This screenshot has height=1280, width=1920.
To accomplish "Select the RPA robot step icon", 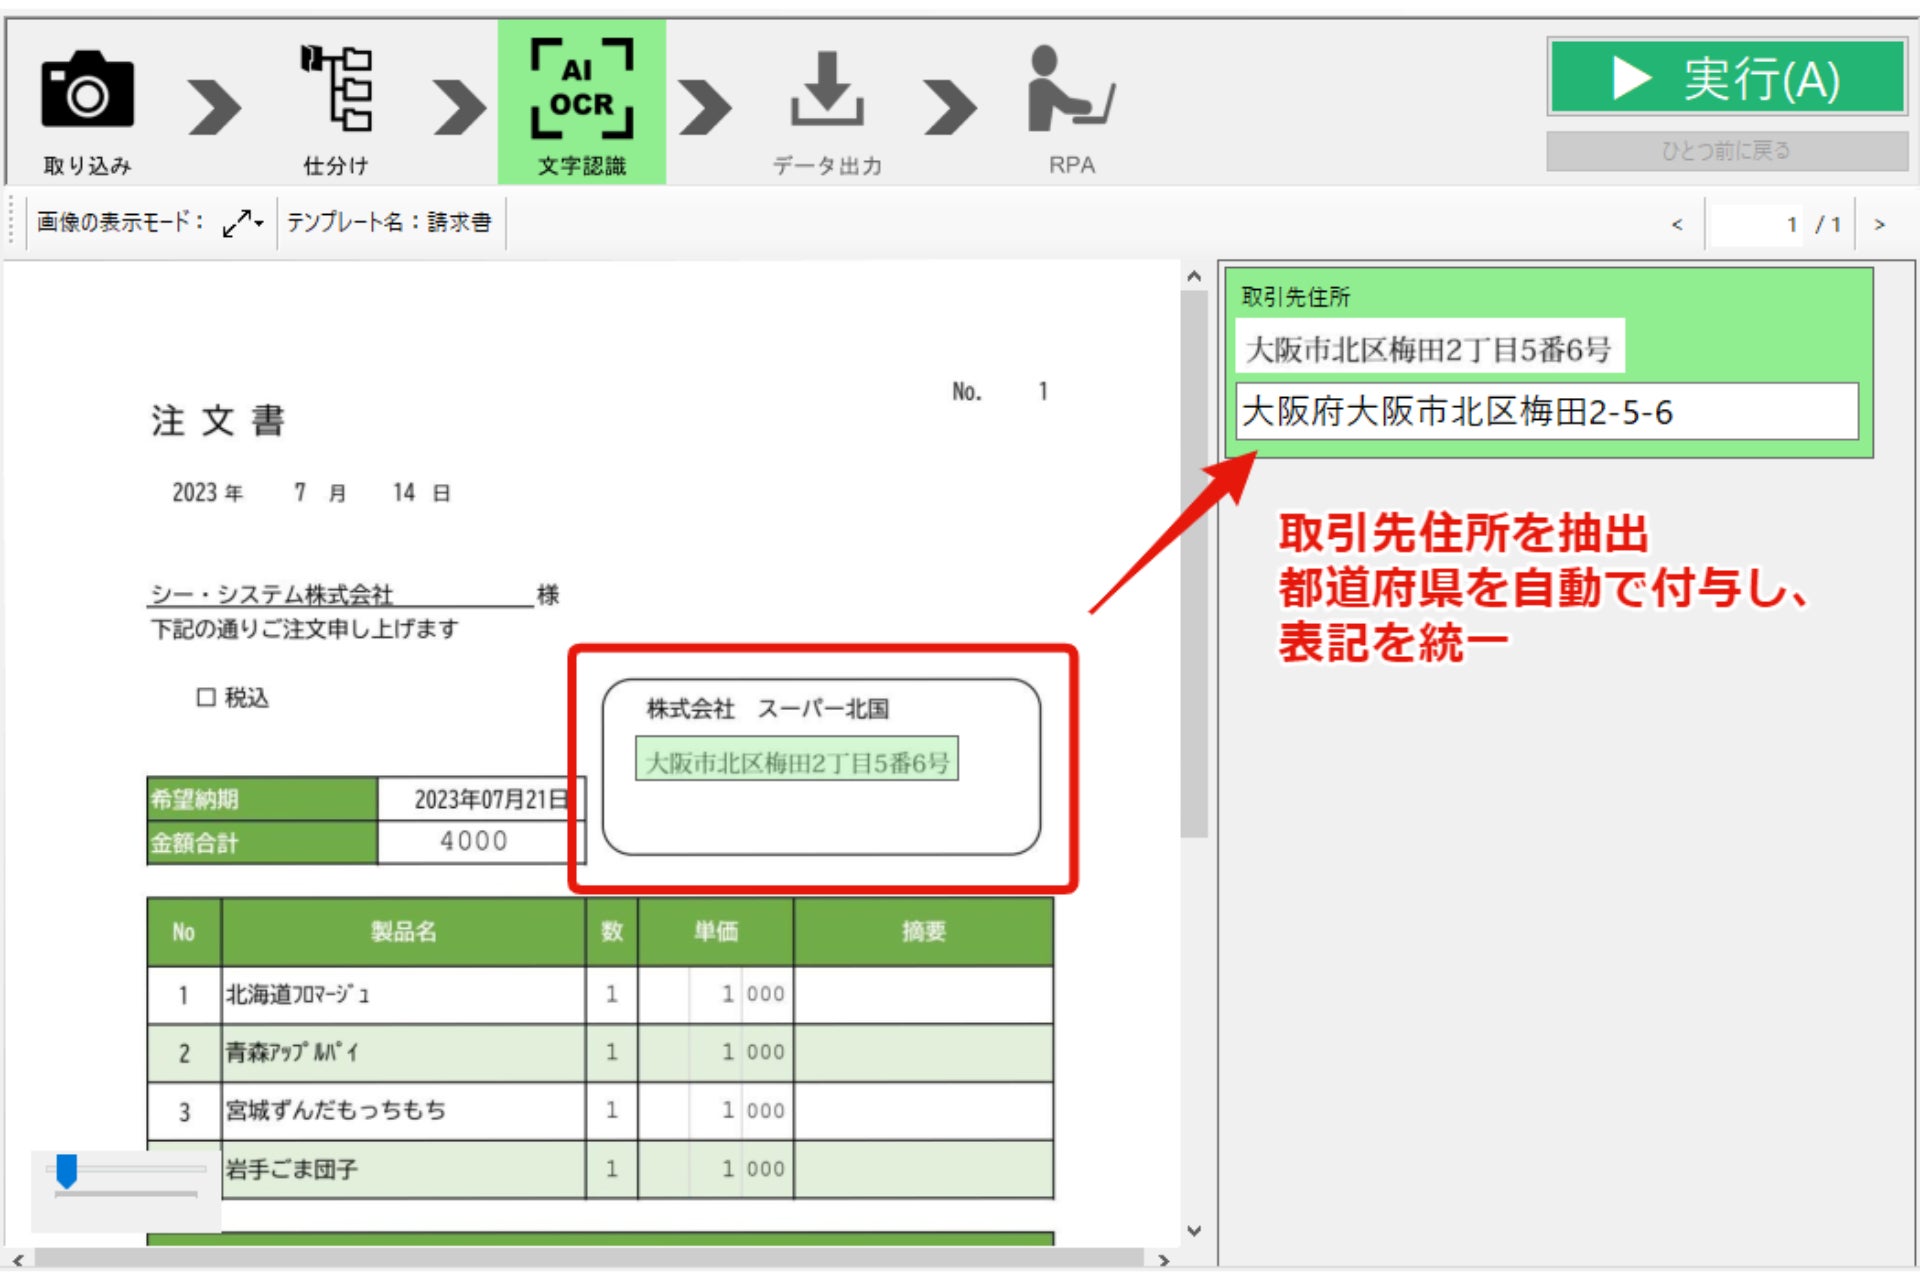I will [x=1070, y=90].
